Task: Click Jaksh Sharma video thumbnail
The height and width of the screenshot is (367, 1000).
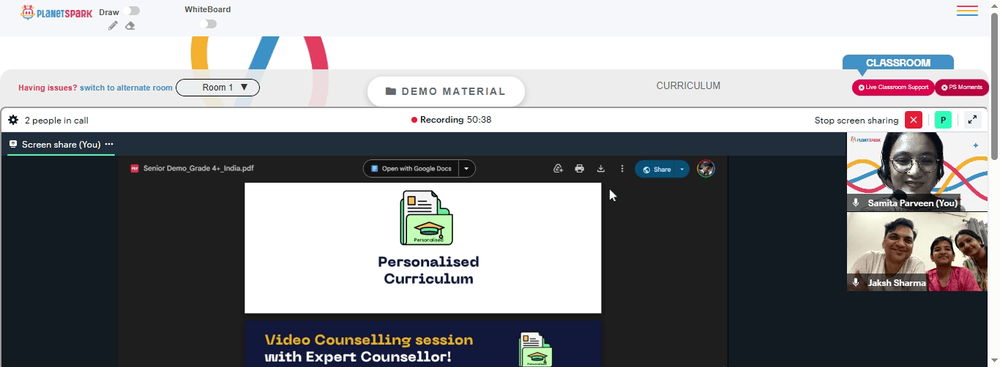Action: pos(916,251)
